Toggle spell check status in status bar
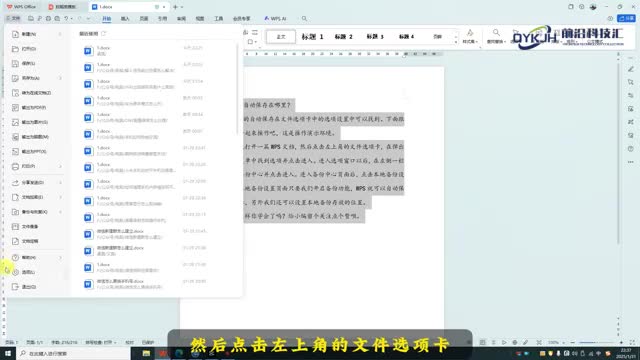Viewport: 640px width, 360px height. click(100, 342)
